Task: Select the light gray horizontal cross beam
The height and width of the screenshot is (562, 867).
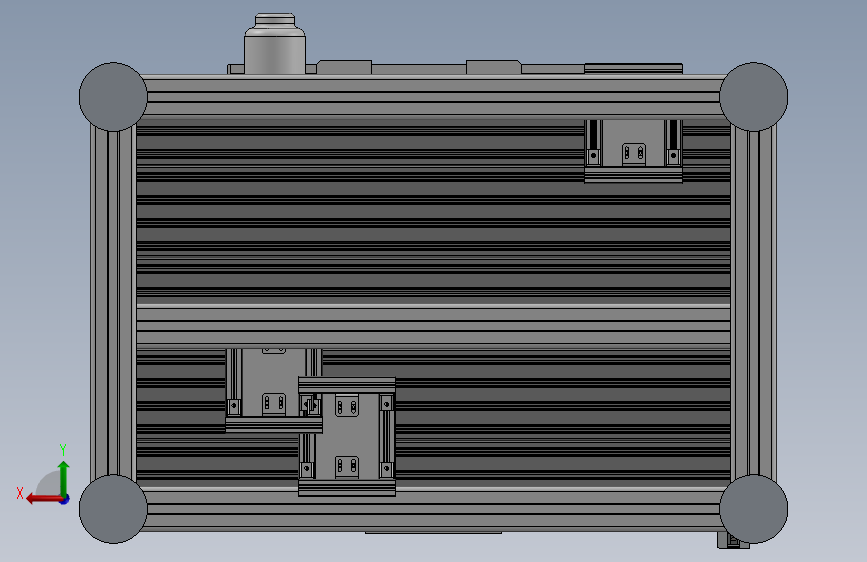Action: [x=434, y=325]
